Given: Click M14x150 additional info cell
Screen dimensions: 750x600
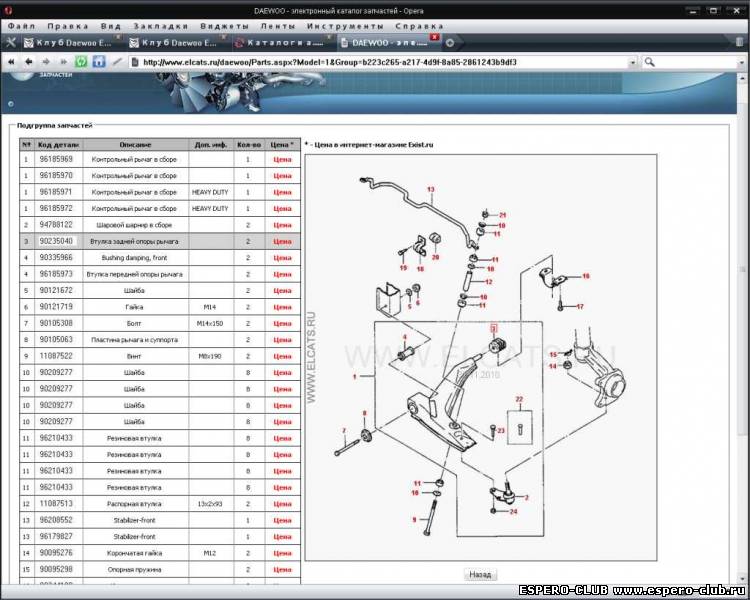Looking at the screenshot, I should pyautogui.click(x=210, y=323).
